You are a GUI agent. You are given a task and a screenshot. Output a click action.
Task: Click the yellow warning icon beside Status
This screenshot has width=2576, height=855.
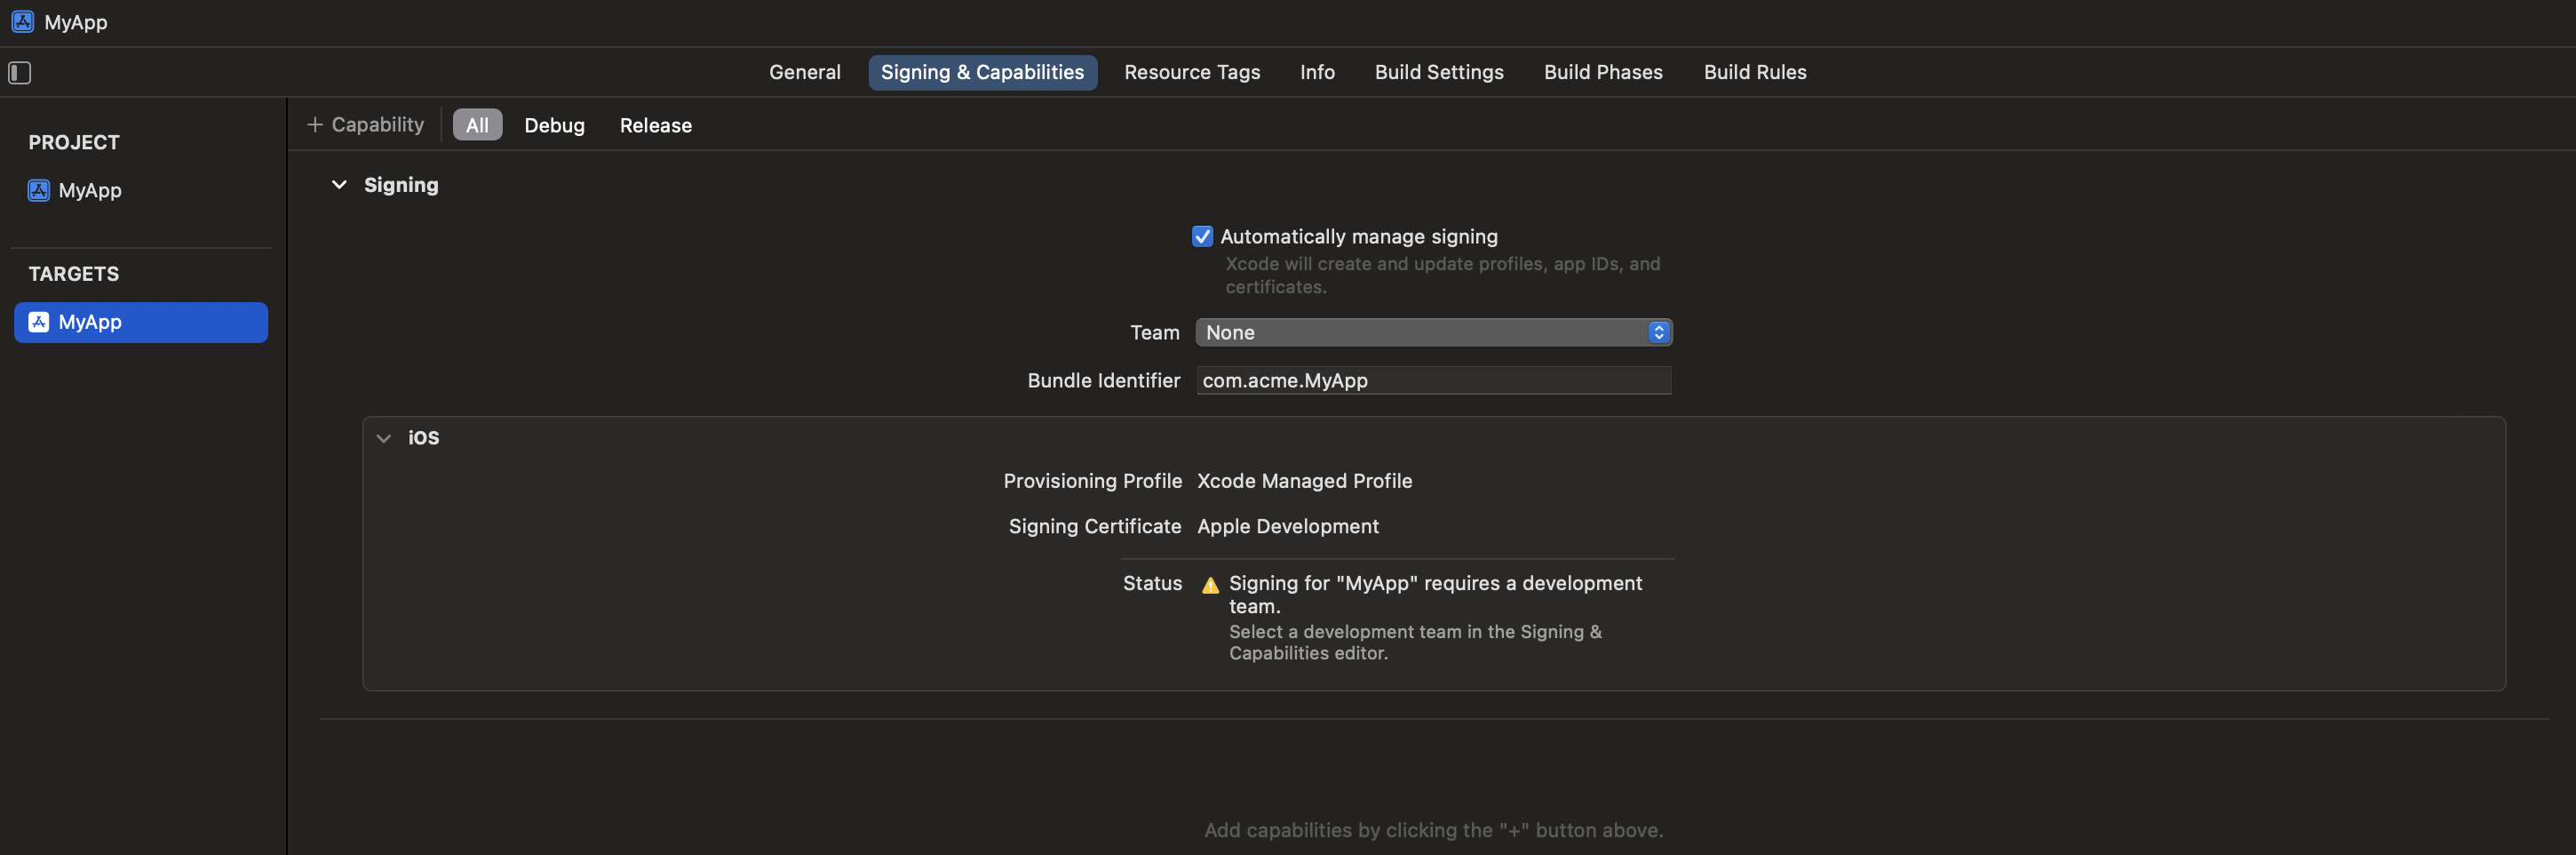coord(1210,585)
